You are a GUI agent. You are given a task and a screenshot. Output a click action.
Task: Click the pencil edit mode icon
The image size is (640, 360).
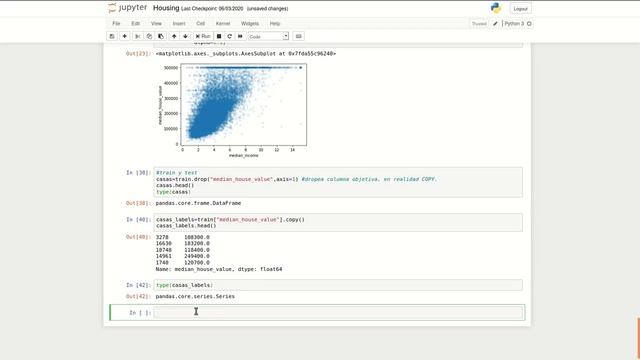pos(495,24)
